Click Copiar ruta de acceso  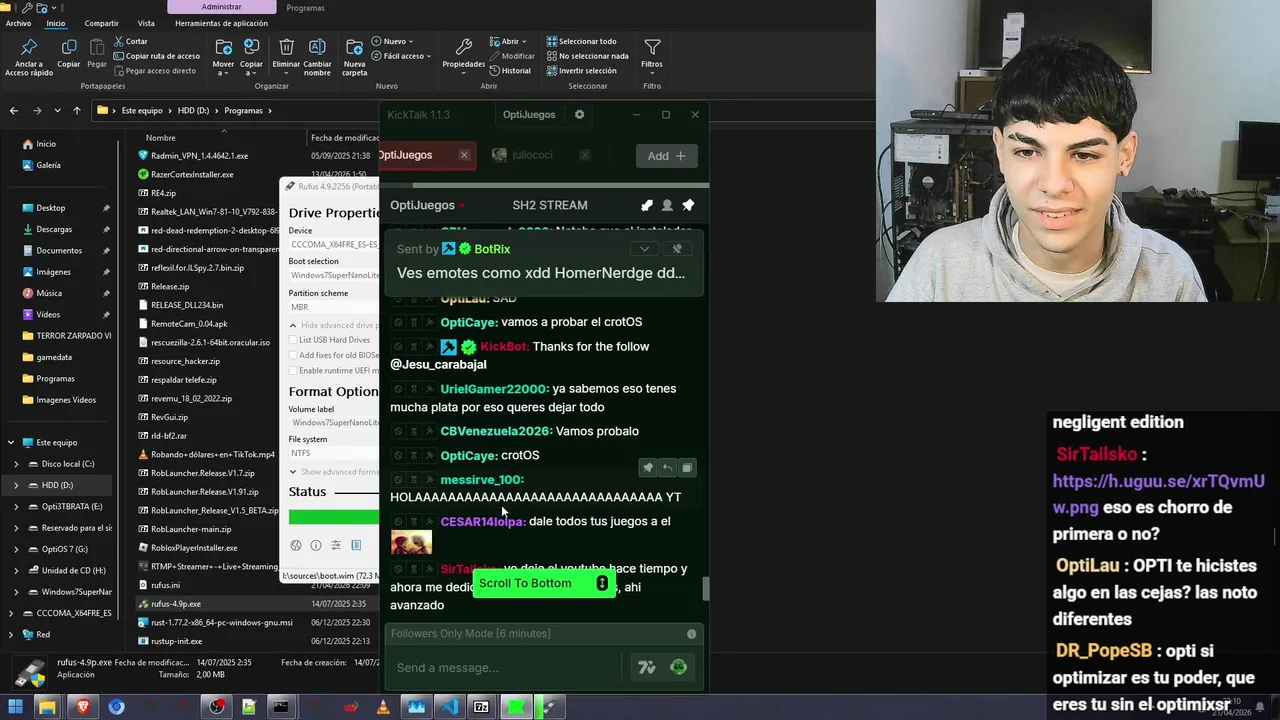[157, 56]
